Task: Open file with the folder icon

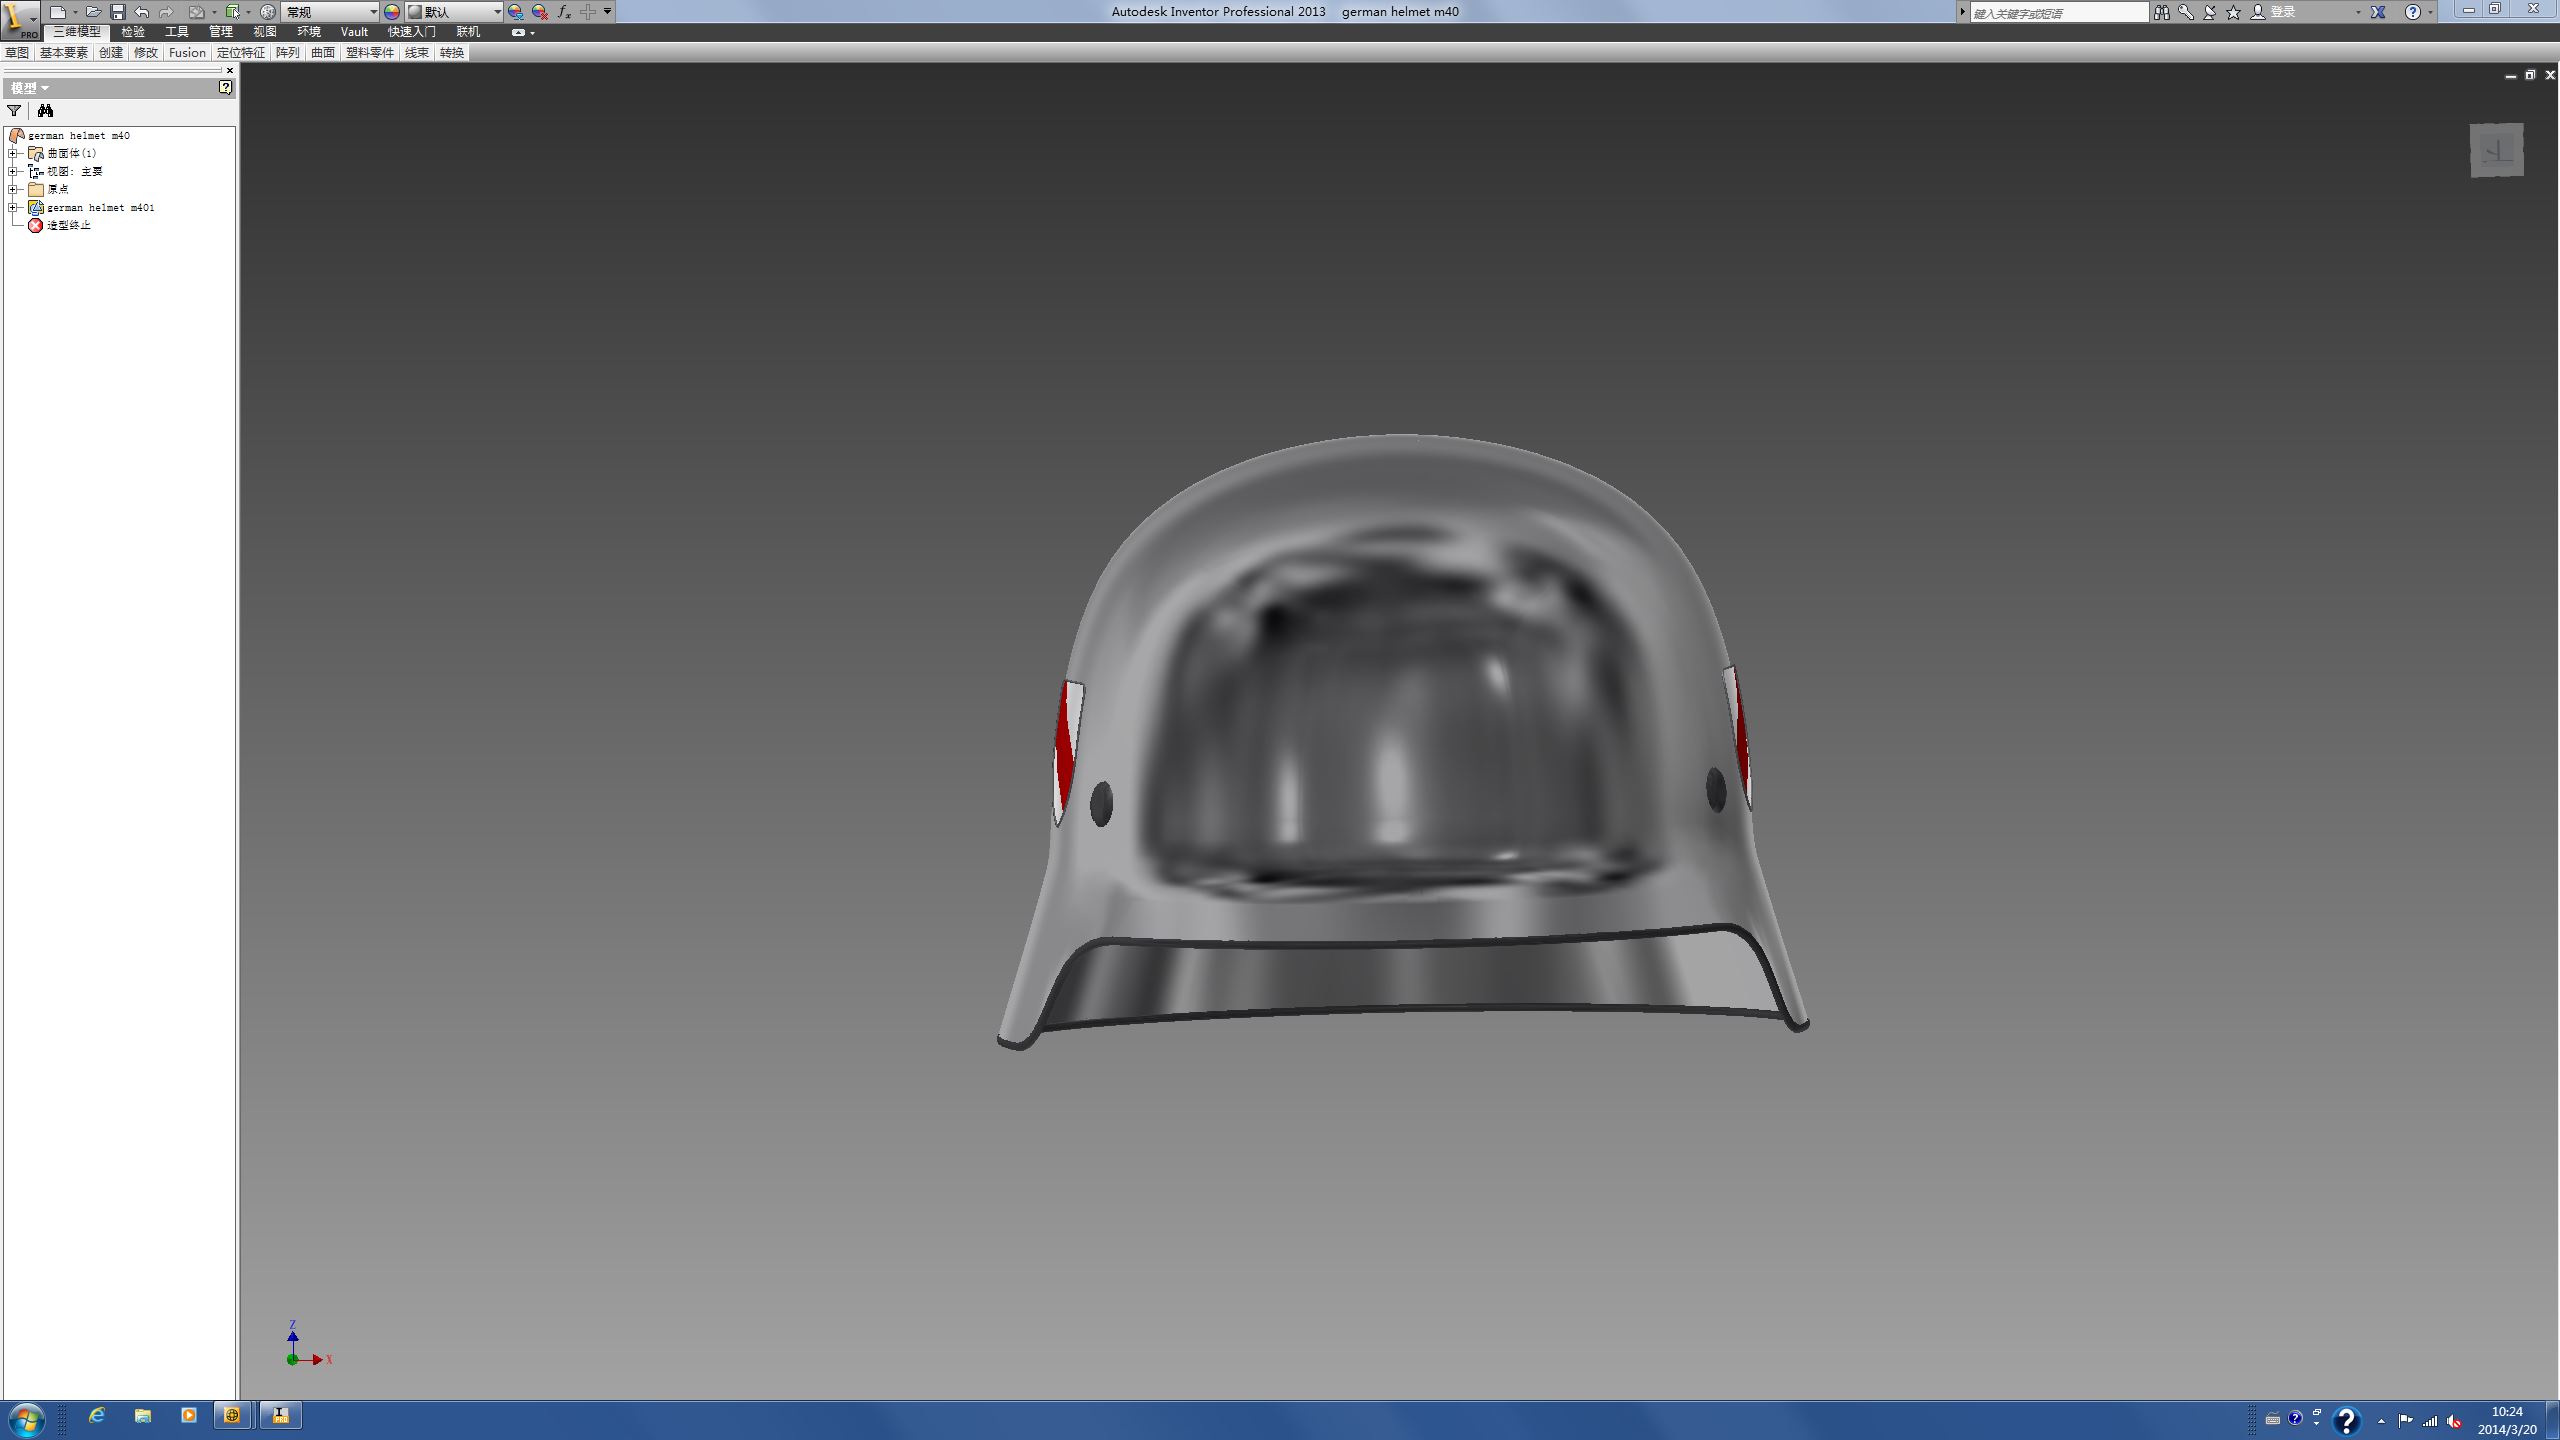Action: tap(92, 12)
